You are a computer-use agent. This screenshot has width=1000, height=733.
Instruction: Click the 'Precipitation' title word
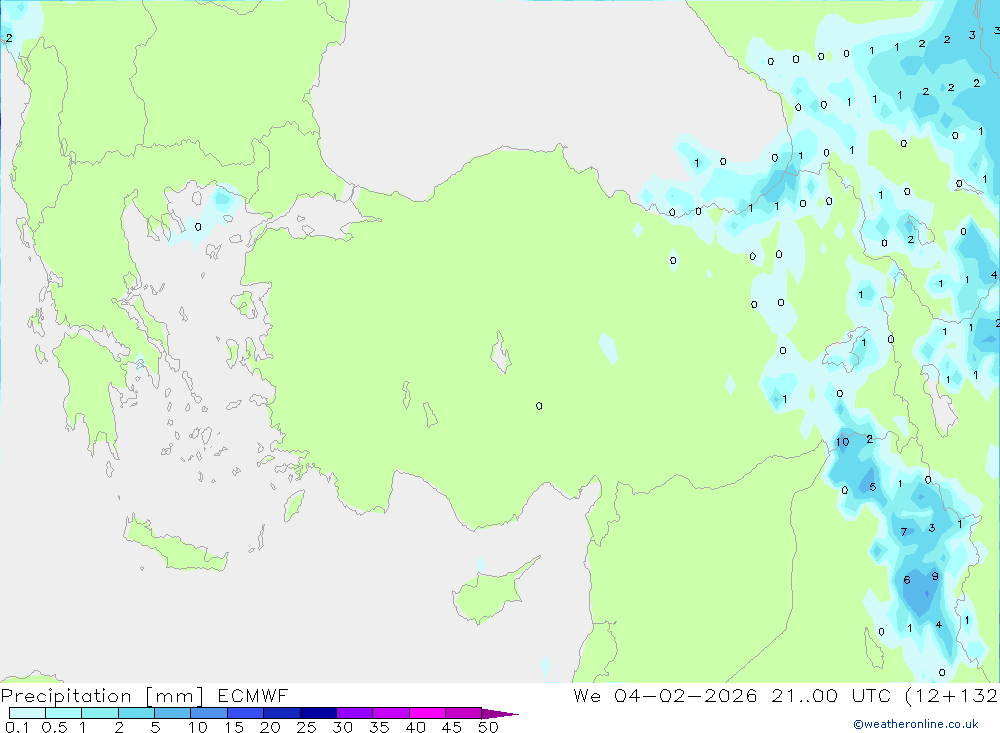click(66, 695)
